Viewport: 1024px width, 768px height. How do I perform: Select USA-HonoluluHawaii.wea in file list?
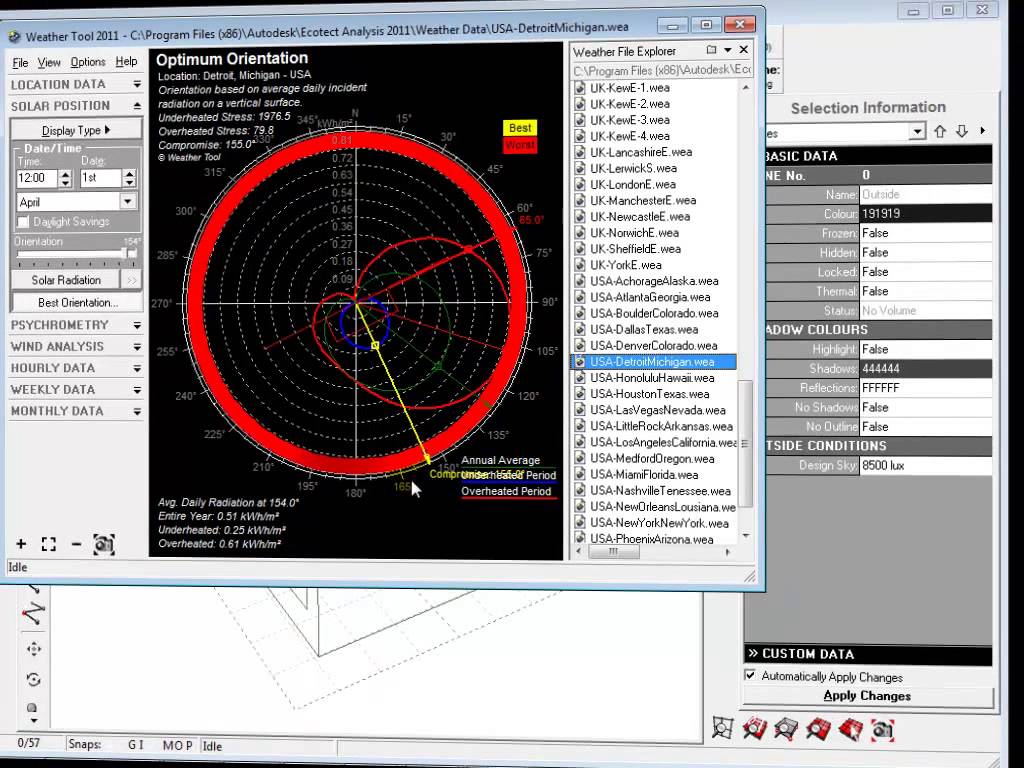[652, 378]
